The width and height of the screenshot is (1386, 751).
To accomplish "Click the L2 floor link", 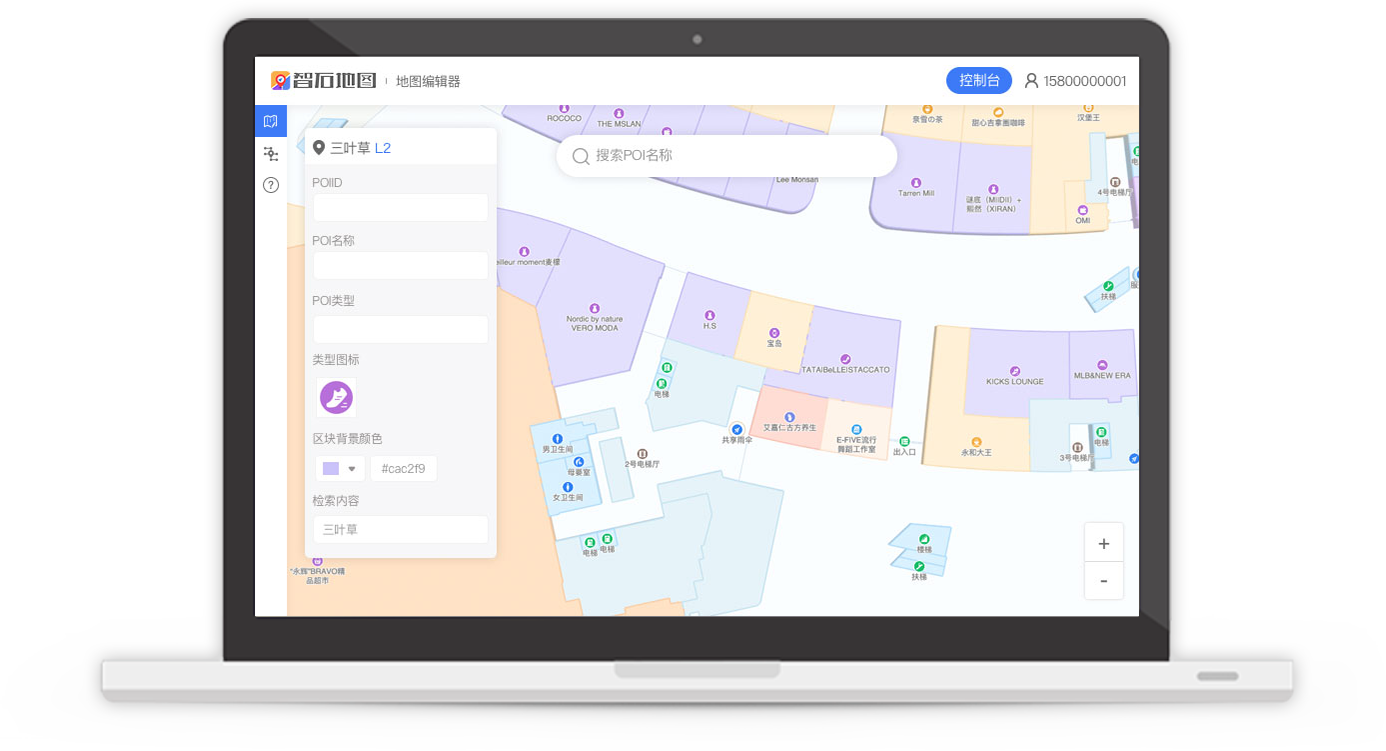I will tap(383, 148).
